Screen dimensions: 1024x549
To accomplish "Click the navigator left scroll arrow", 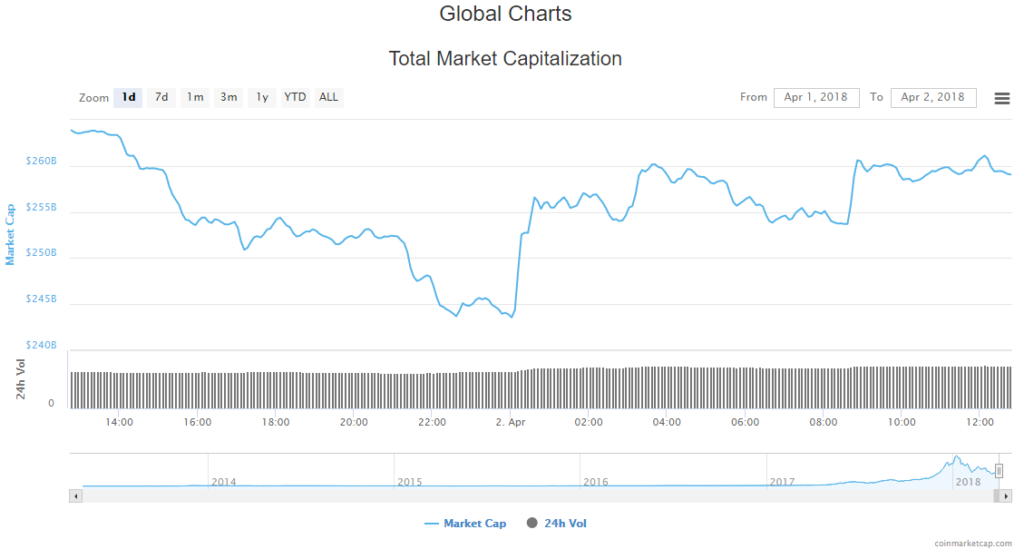I will [x=74, y=496].
